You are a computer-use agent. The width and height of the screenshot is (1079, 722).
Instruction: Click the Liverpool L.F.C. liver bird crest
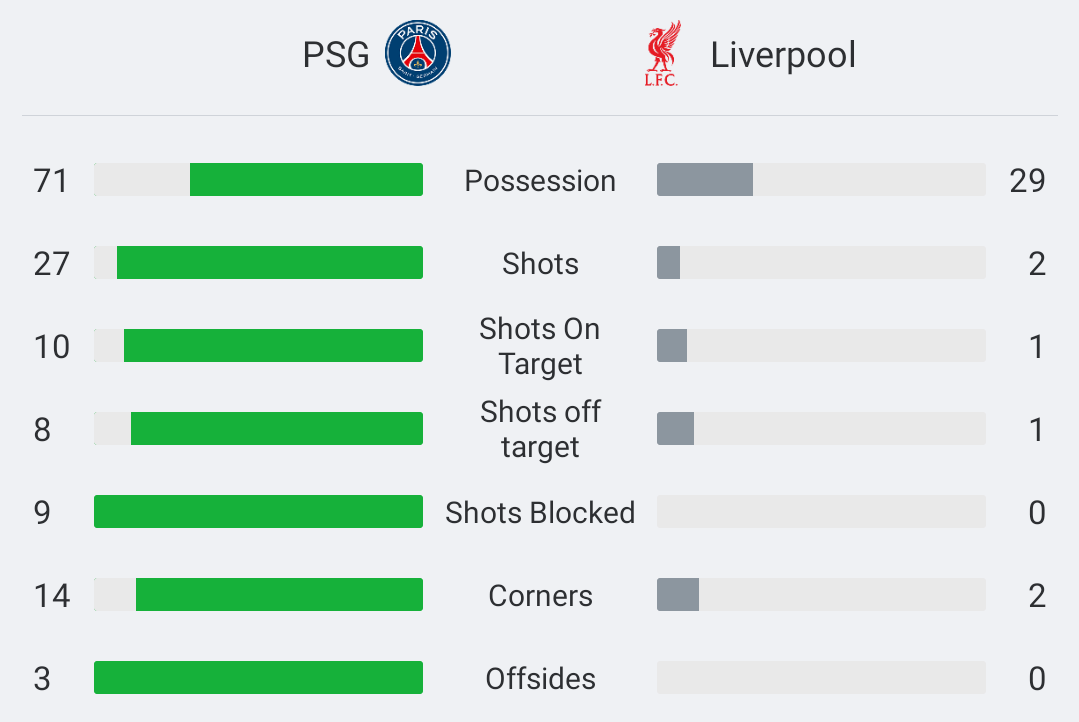662,53
